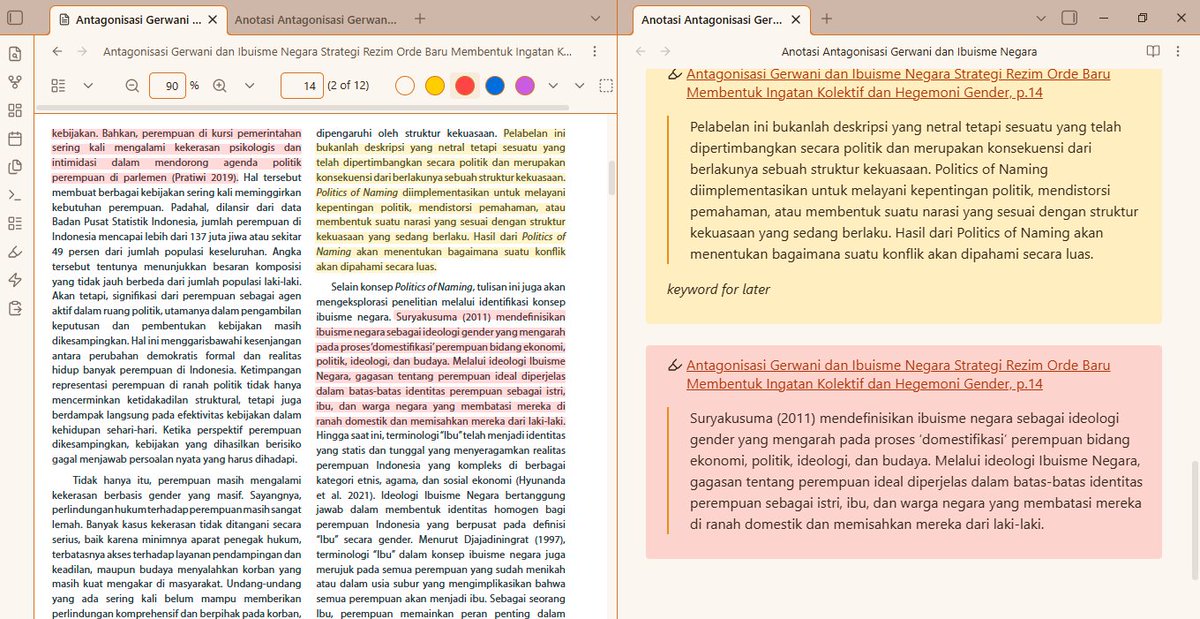The image size is (1200, 619).
Task: Toggle the left sidebar collapse icon
Action: [x=15, y=18]
